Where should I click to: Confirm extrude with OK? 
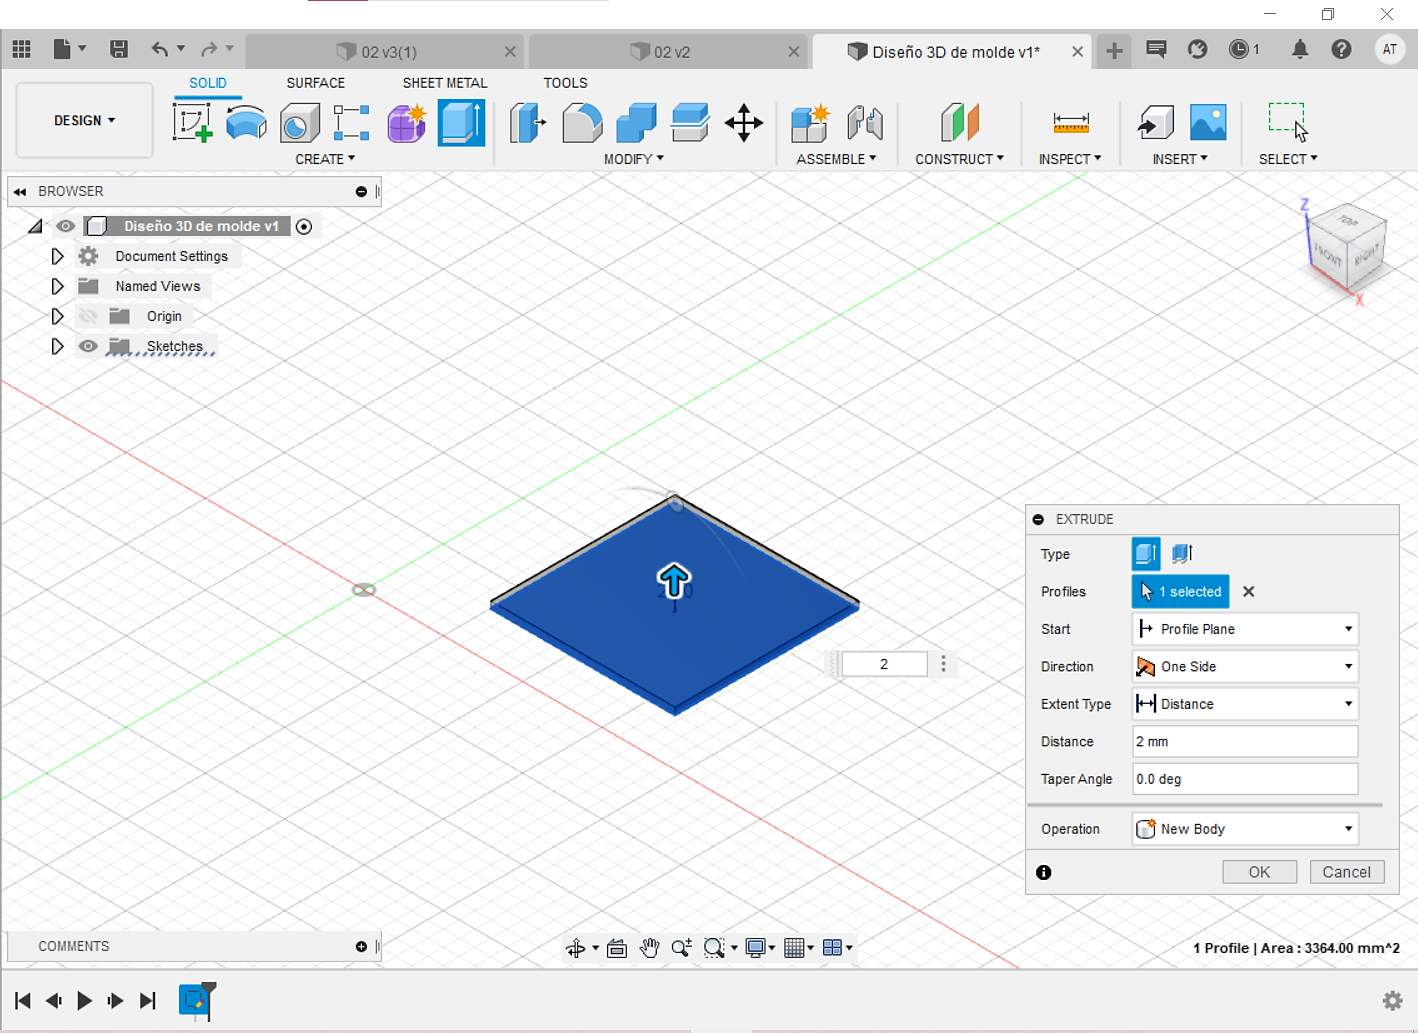coord(1259,872)
